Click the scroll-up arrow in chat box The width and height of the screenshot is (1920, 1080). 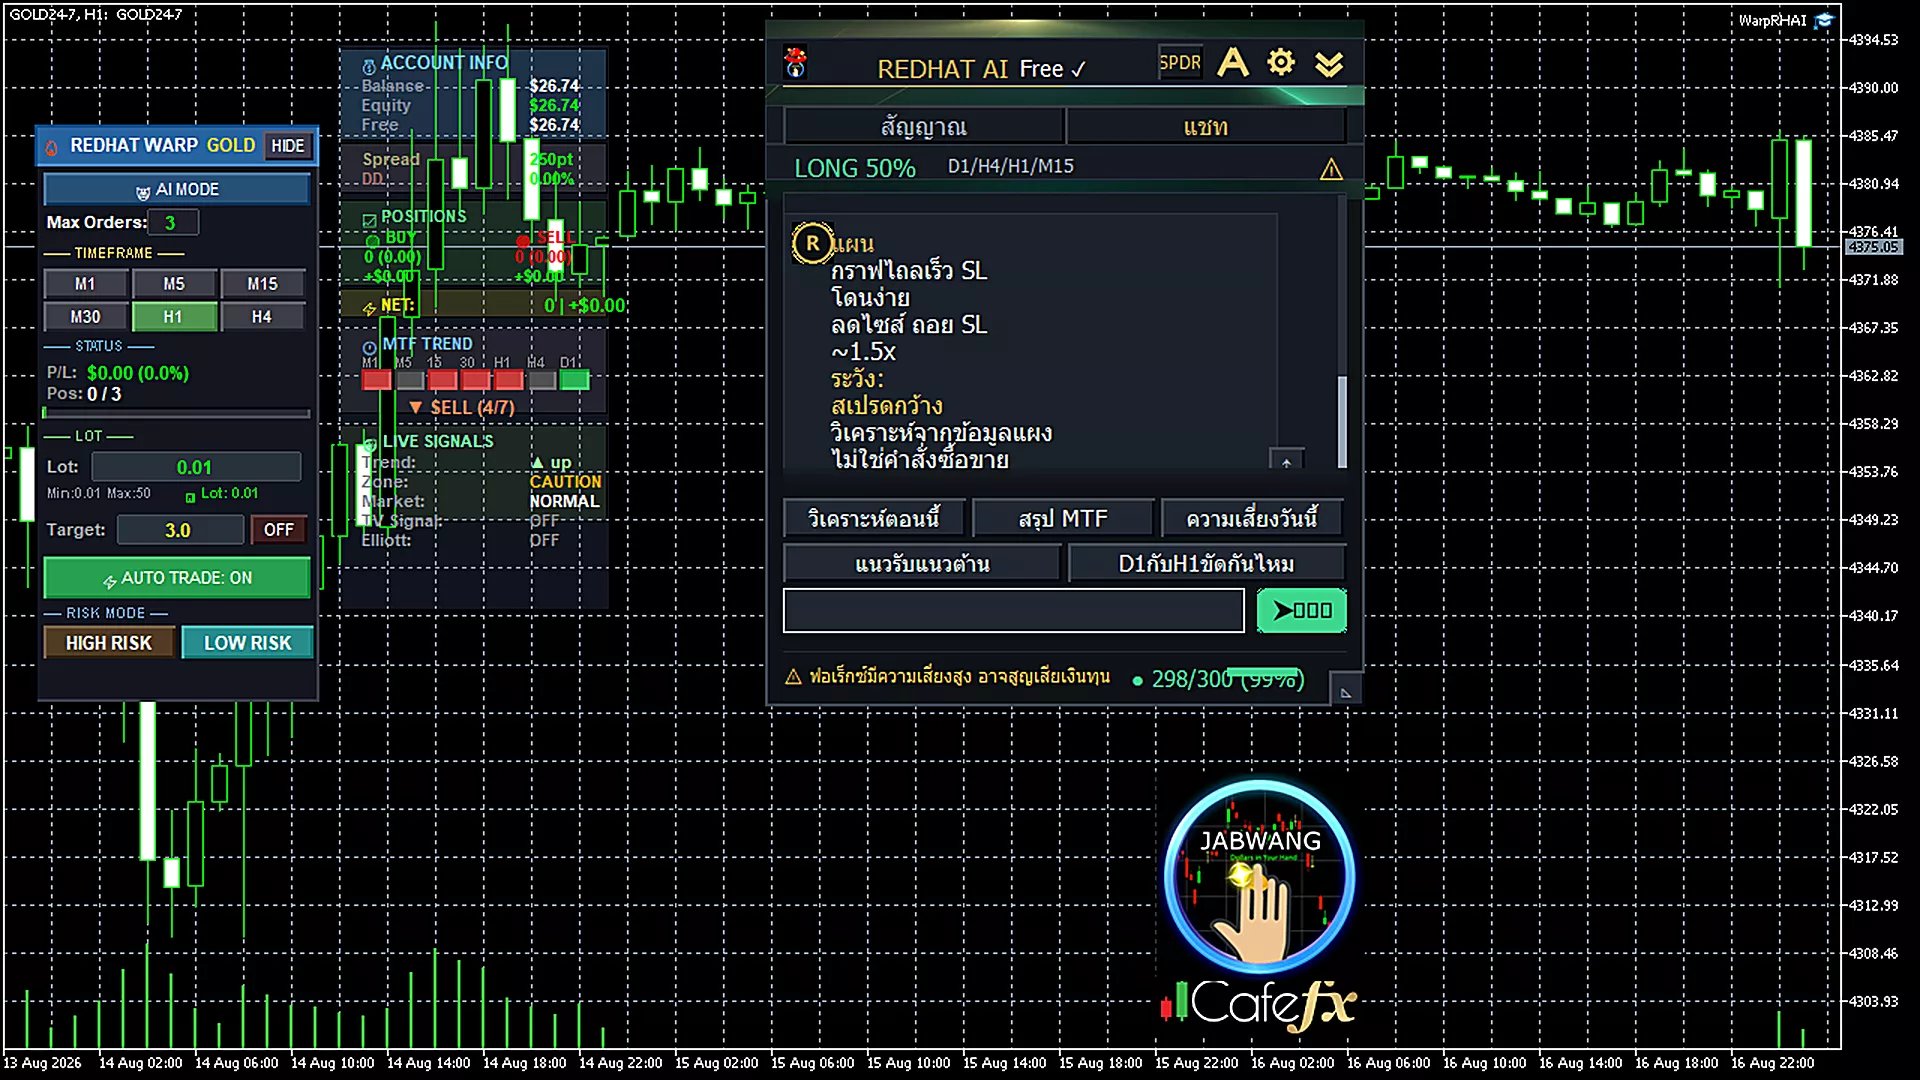tap(1287, 461)
